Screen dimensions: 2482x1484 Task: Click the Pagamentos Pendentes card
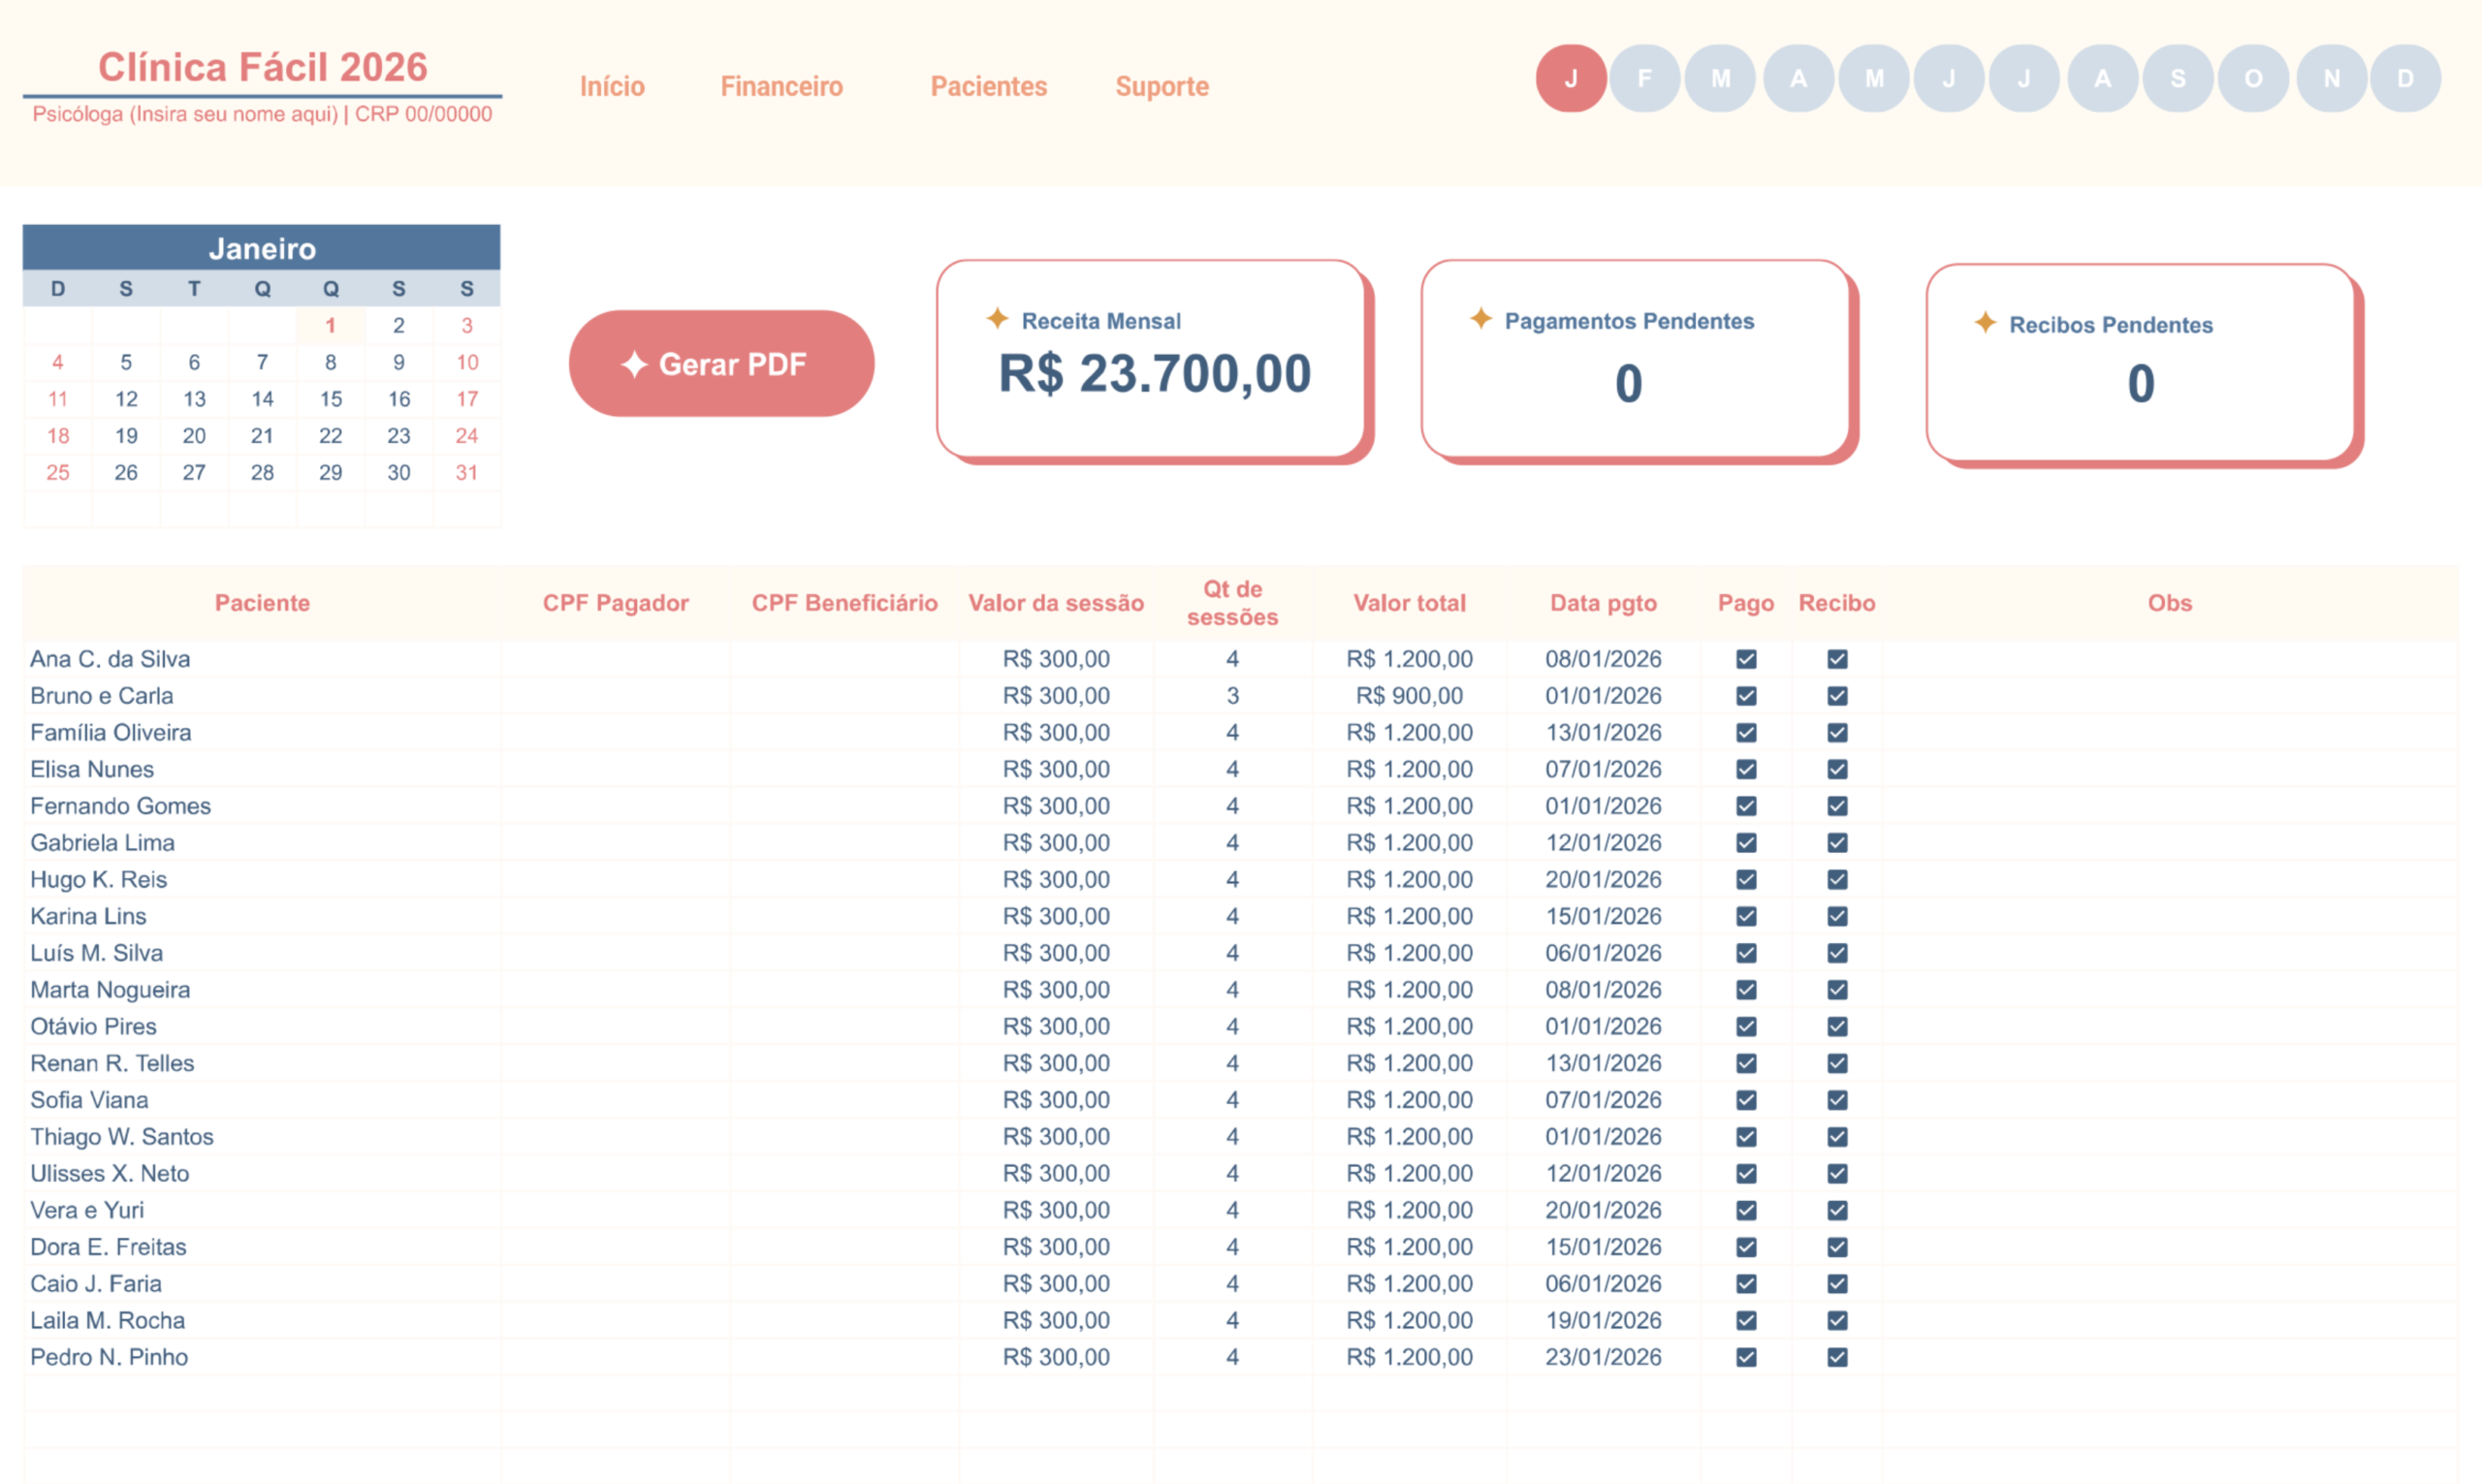(x=1635, y=360)
